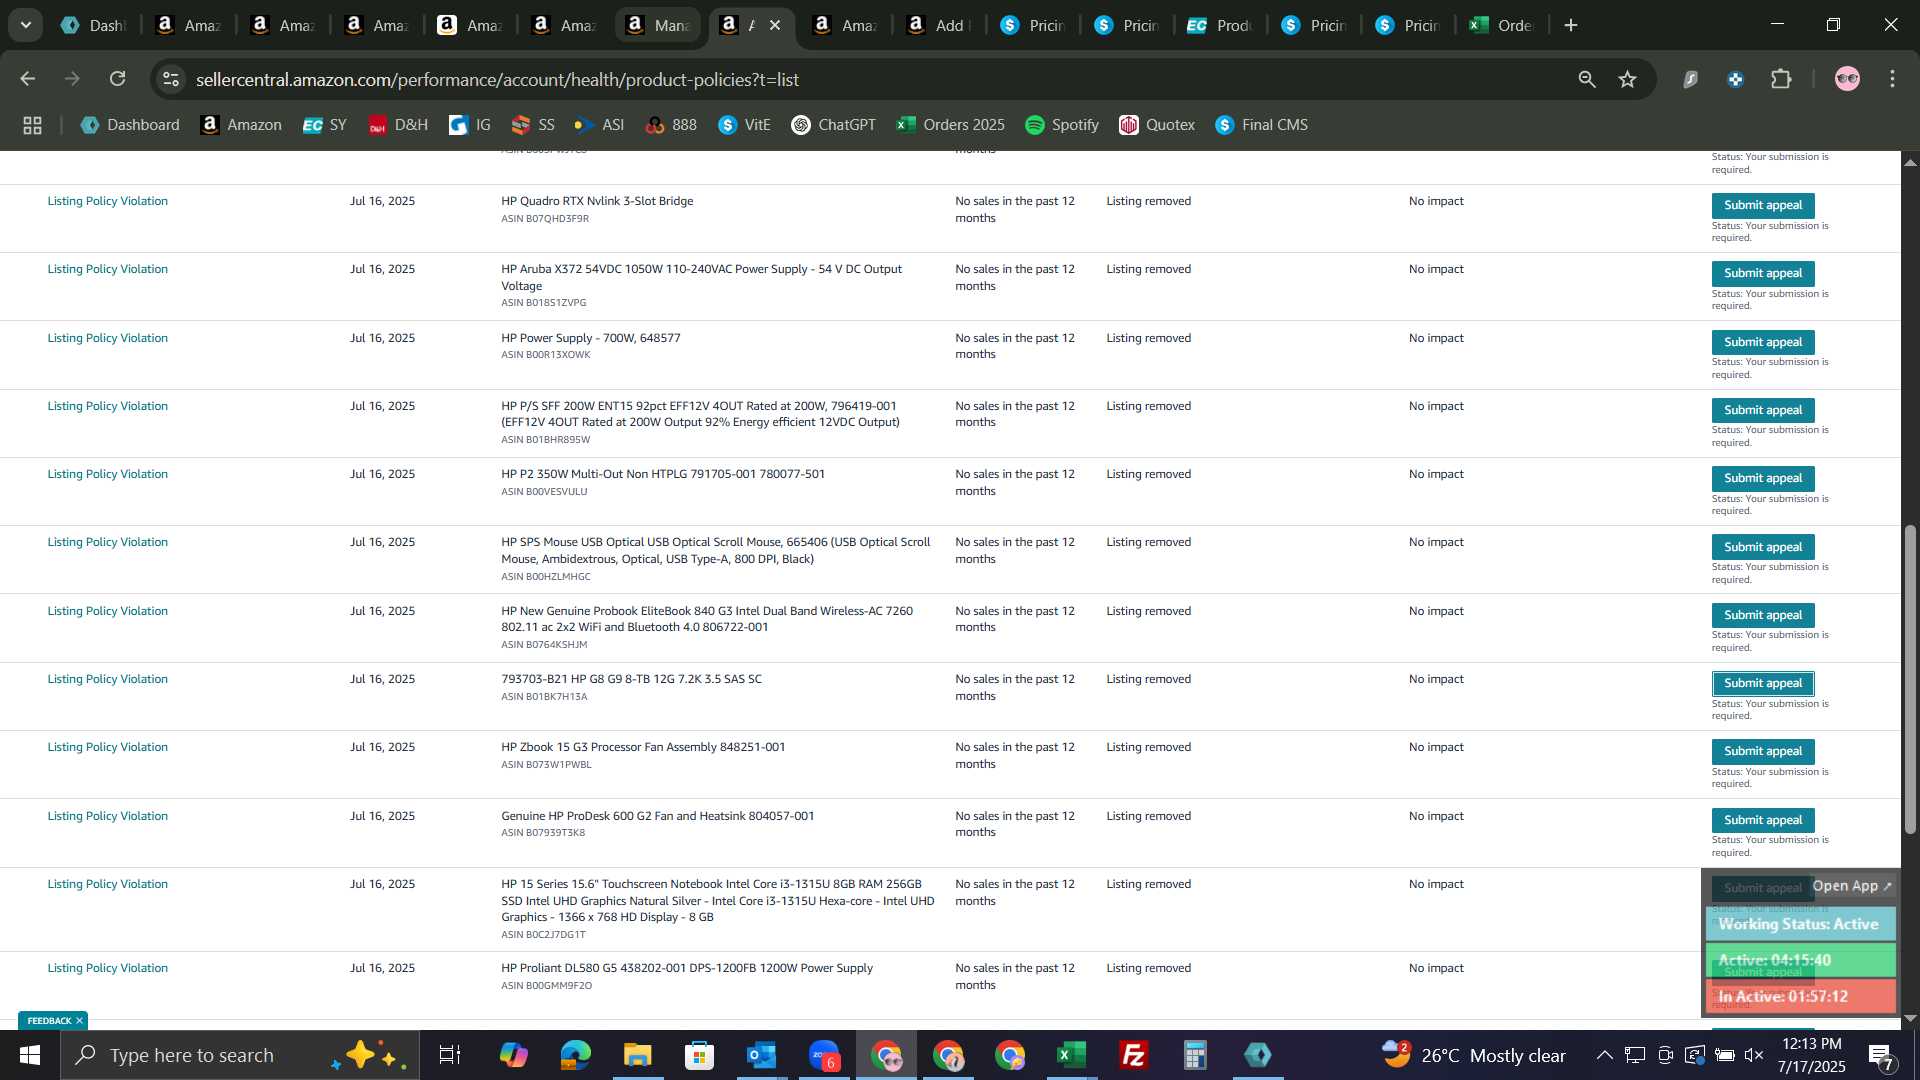Open Dashboard bookmark
The image size is (1920, 1080).
[x=130, y=125]
